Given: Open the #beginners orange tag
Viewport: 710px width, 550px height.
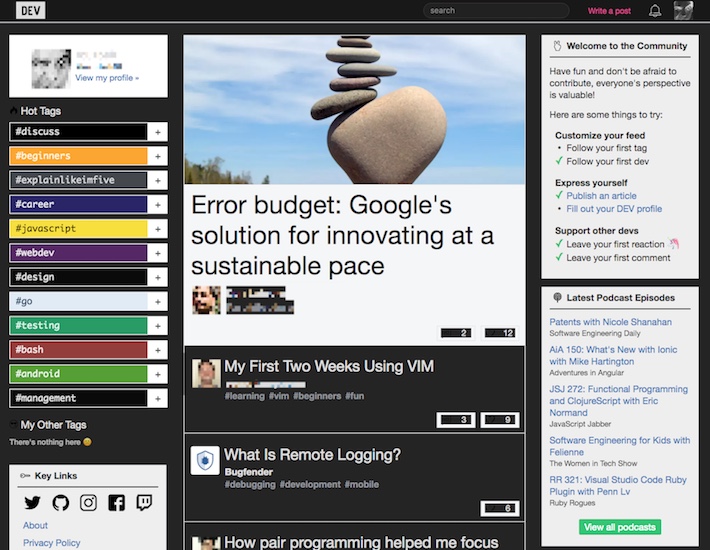Looking at the screenshot, I should click(78, 156).
